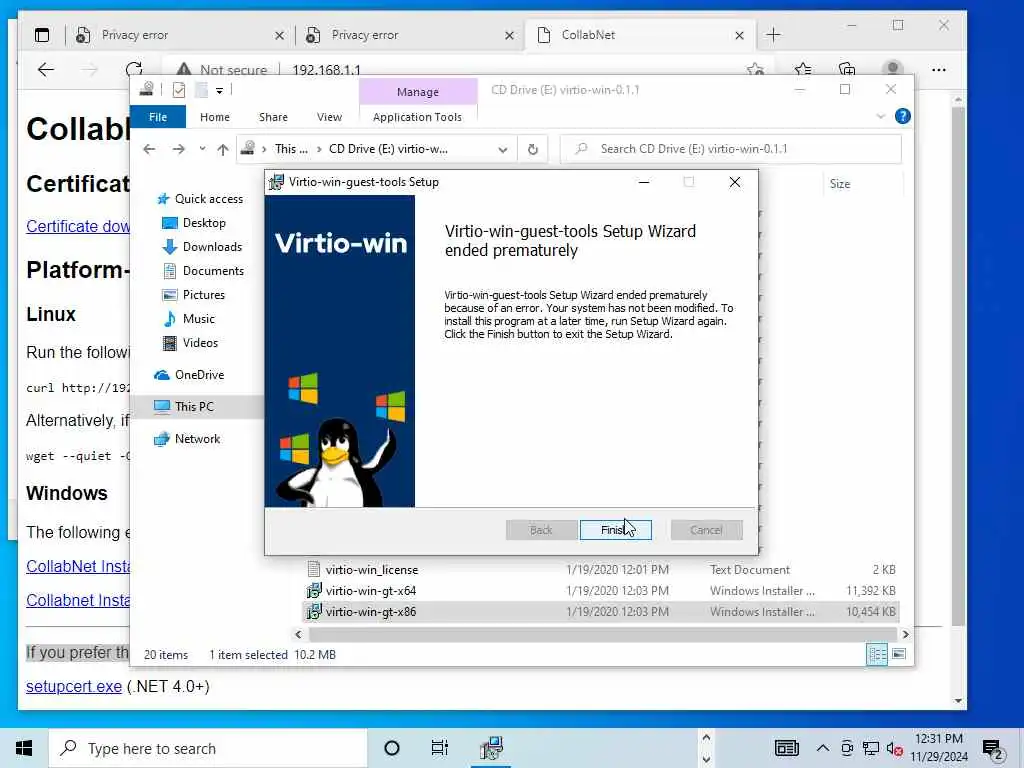Show hidden system tray icons
The image size is (1024, 768).
(823, 748)
